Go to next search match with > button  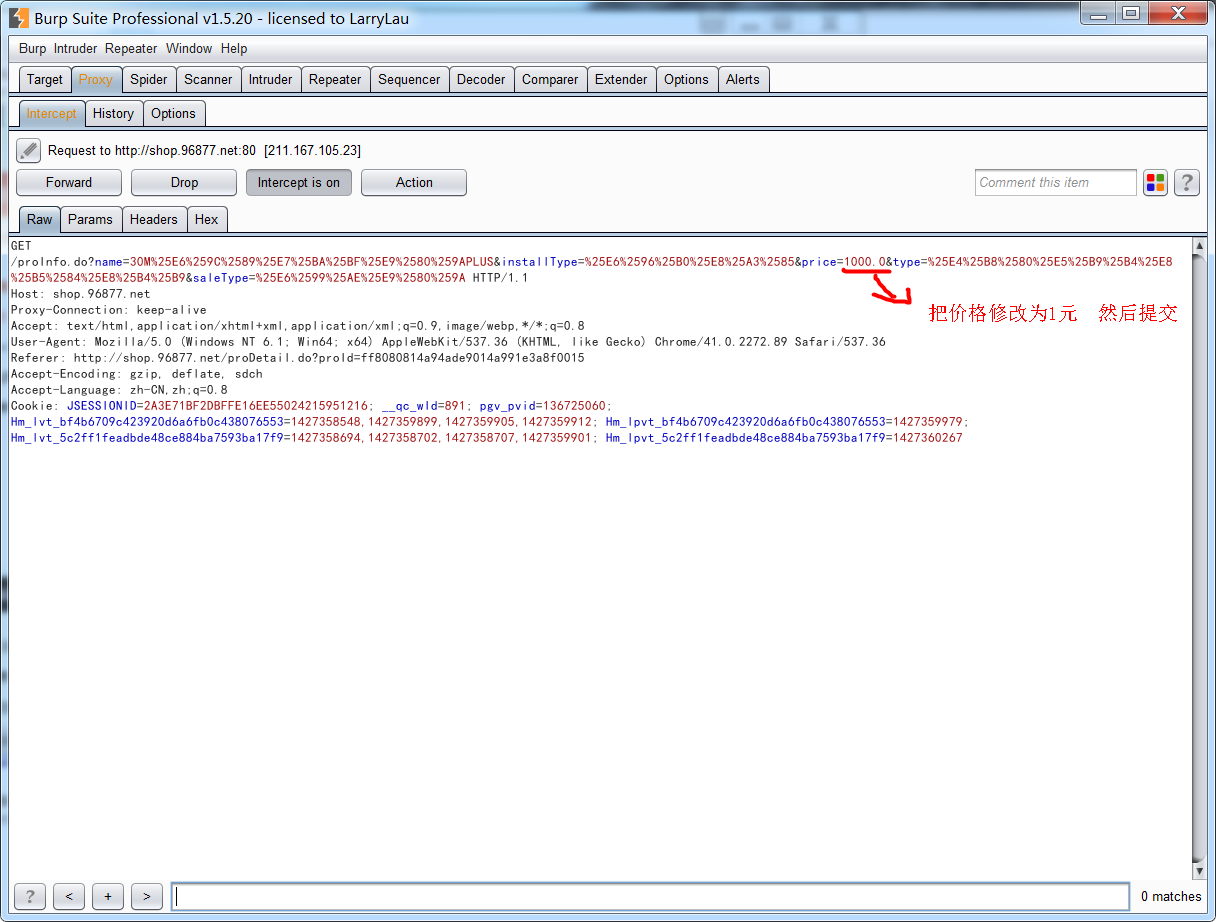click(x=146, y=896)
